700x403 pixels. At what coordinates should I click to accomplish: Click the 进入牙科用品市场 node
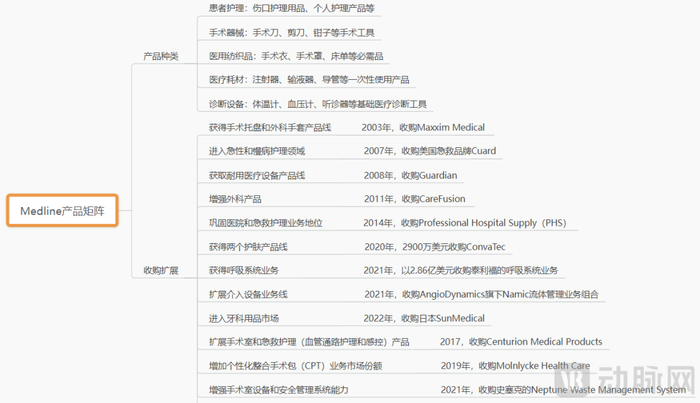click(244, 318)
